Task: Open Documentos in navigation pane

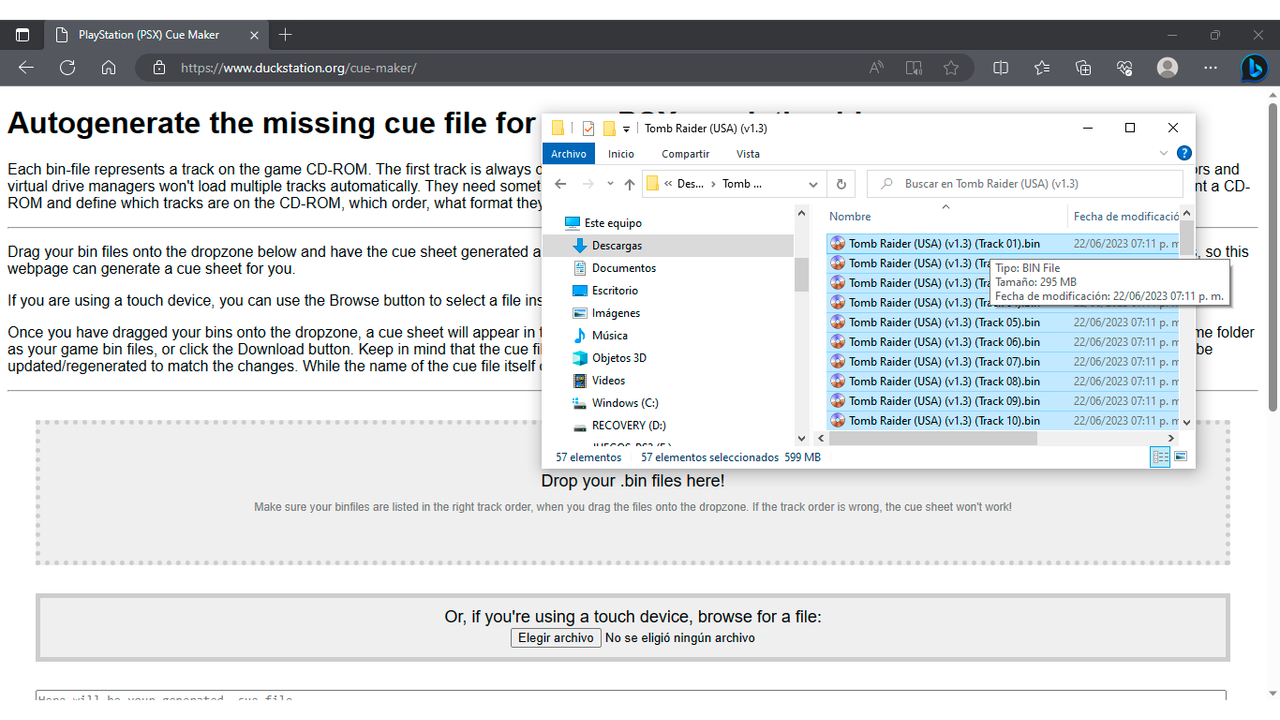Action: coord(624,268)
